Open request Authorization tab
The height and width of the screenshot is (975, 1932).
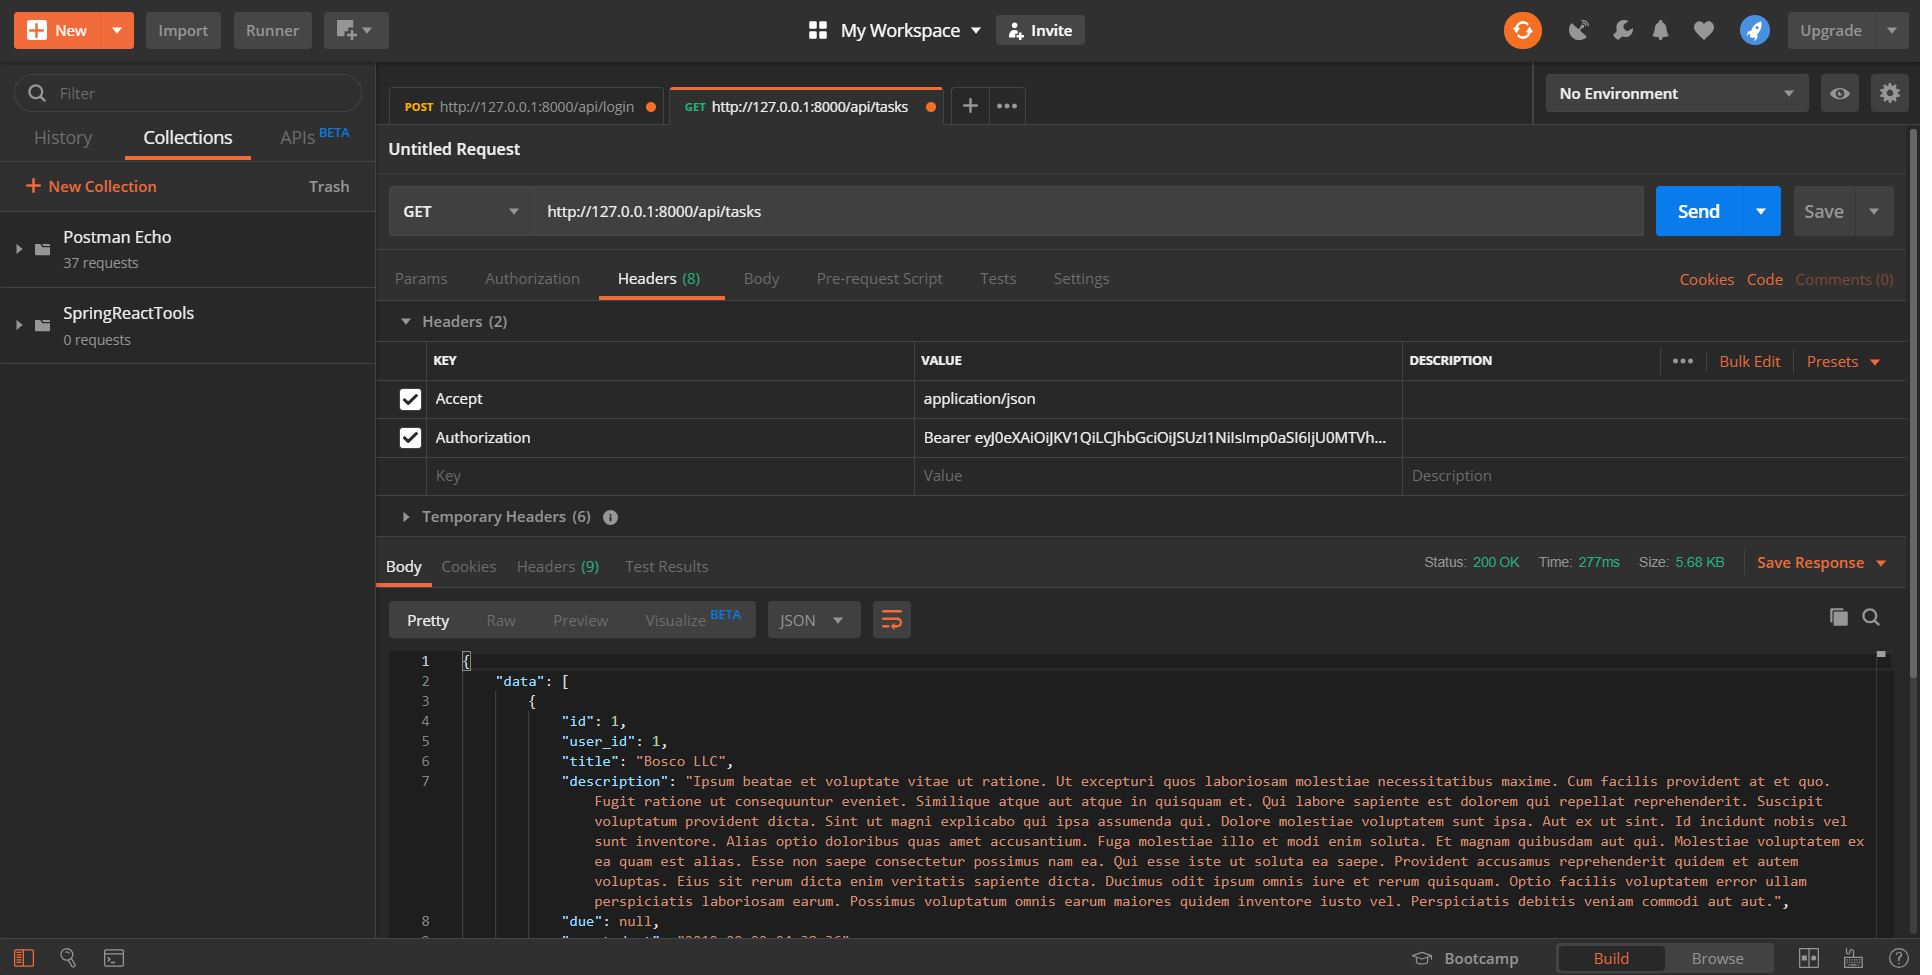tap(532, 279)
